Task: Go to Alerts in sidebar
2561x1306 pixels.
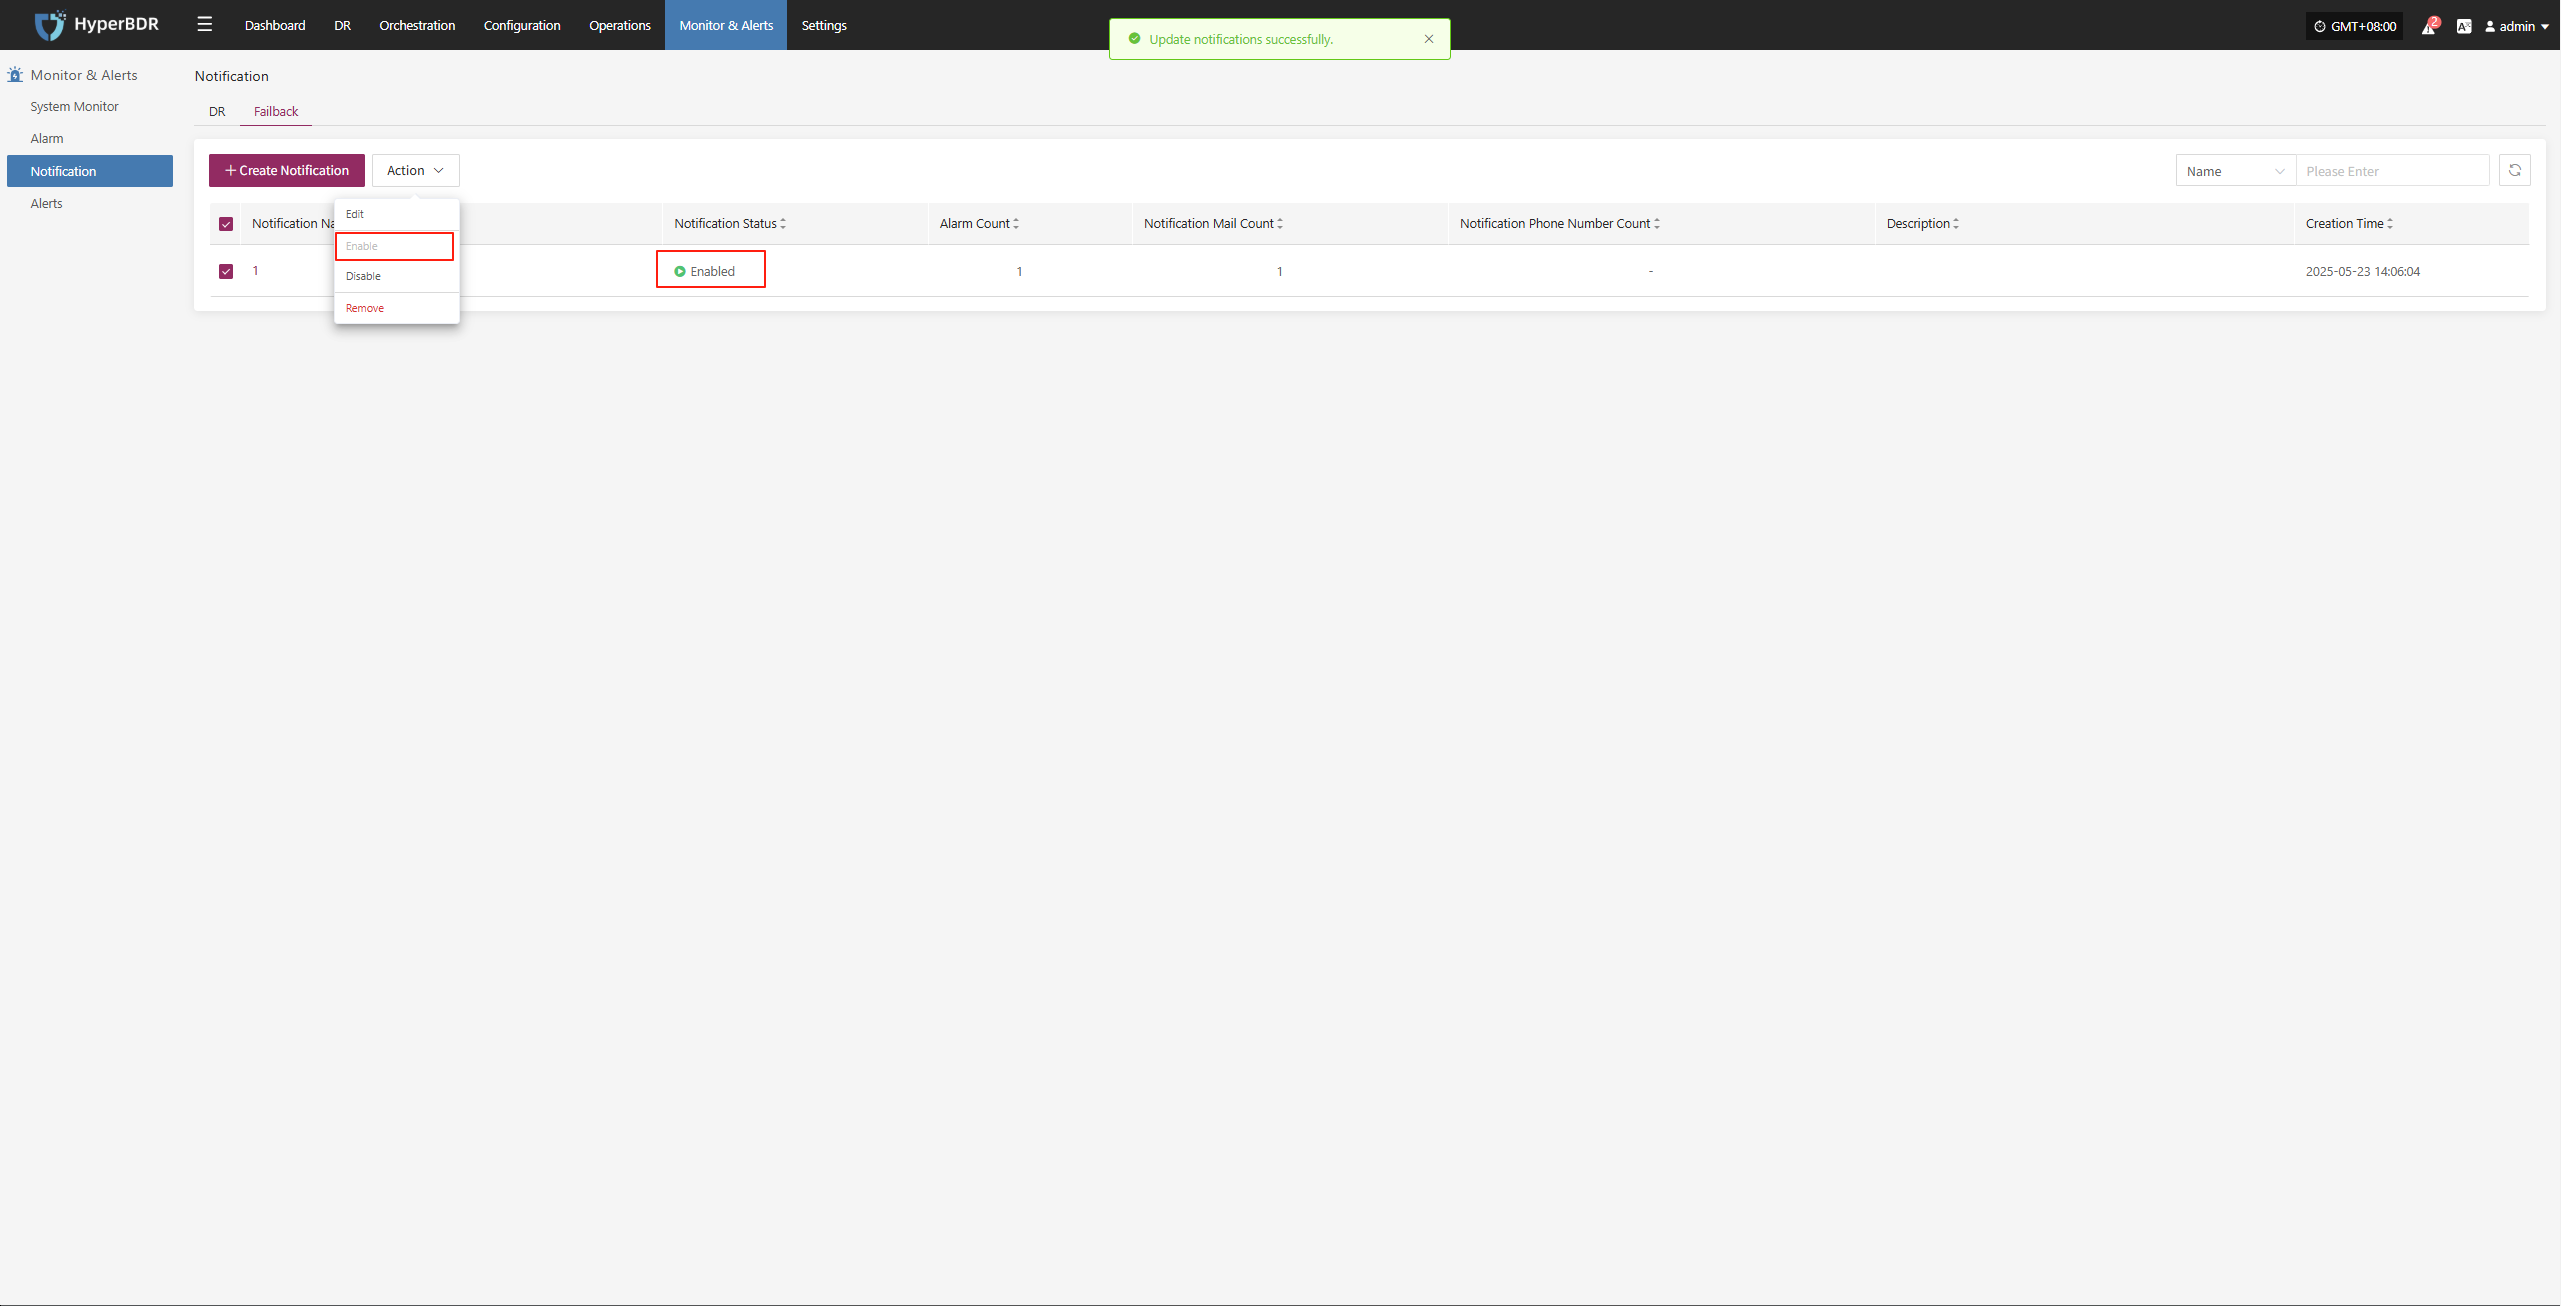Action: [46, 203]
